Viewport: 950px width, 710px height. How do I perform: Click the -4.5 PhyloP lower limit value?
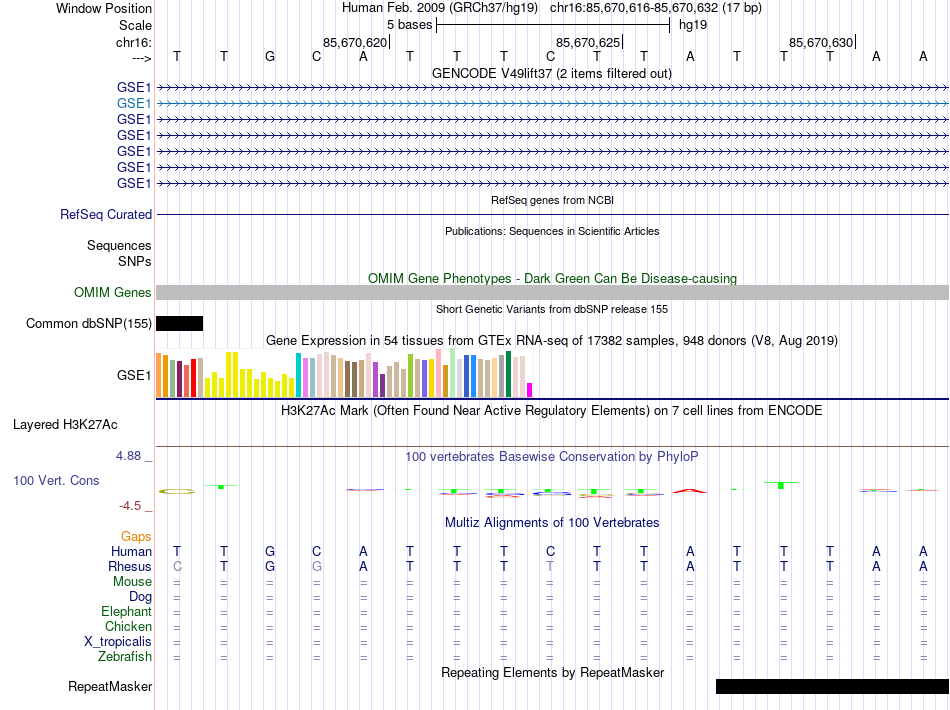coord(130,506)
